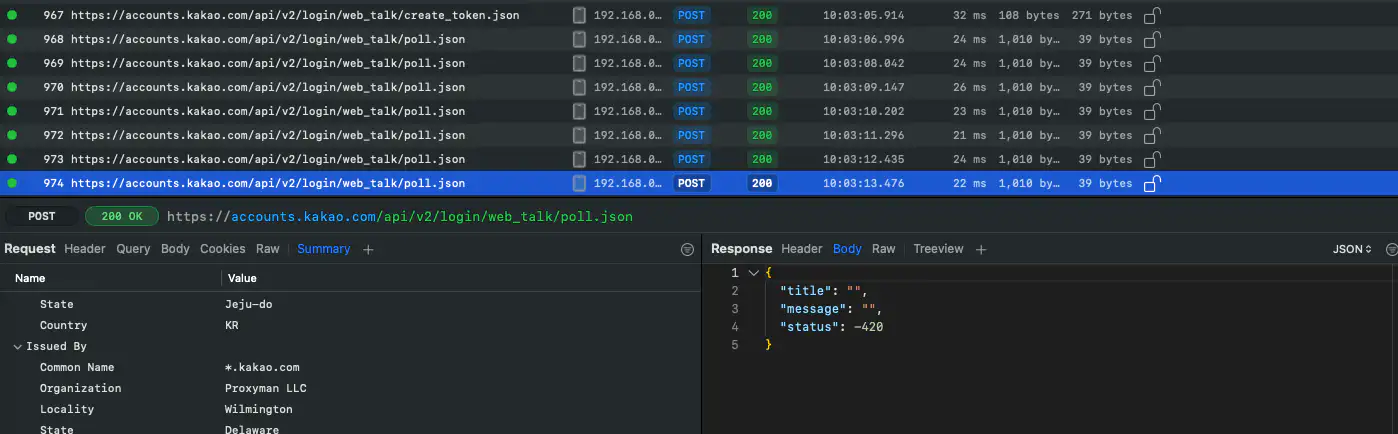1398x434 pixels.
Task: Click the timestamp 10:03:13.476
Action: pos(864,183)
